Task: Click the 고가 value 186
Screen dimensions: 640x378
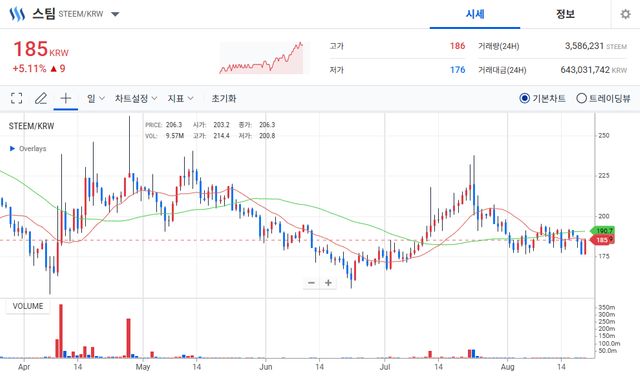Action: (x=458, y=46)
